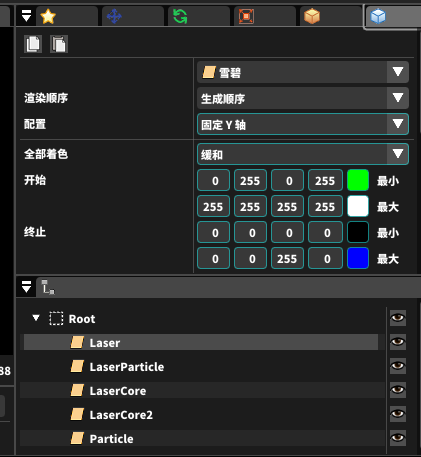Click end max blue value 255 field
421x457 pixels.
tap(287, 258)
